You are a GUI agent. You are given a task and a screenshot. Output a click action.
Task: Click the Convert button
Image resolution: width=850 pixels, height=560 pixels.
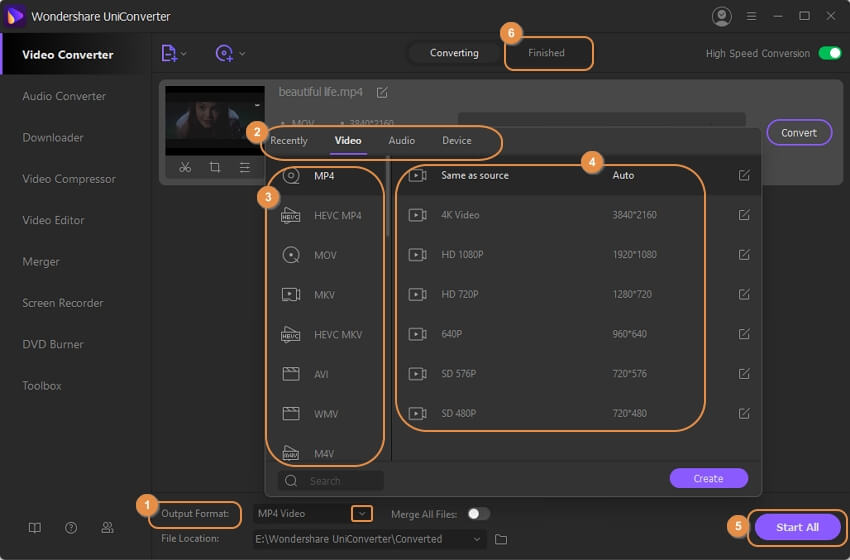point(799,133)
